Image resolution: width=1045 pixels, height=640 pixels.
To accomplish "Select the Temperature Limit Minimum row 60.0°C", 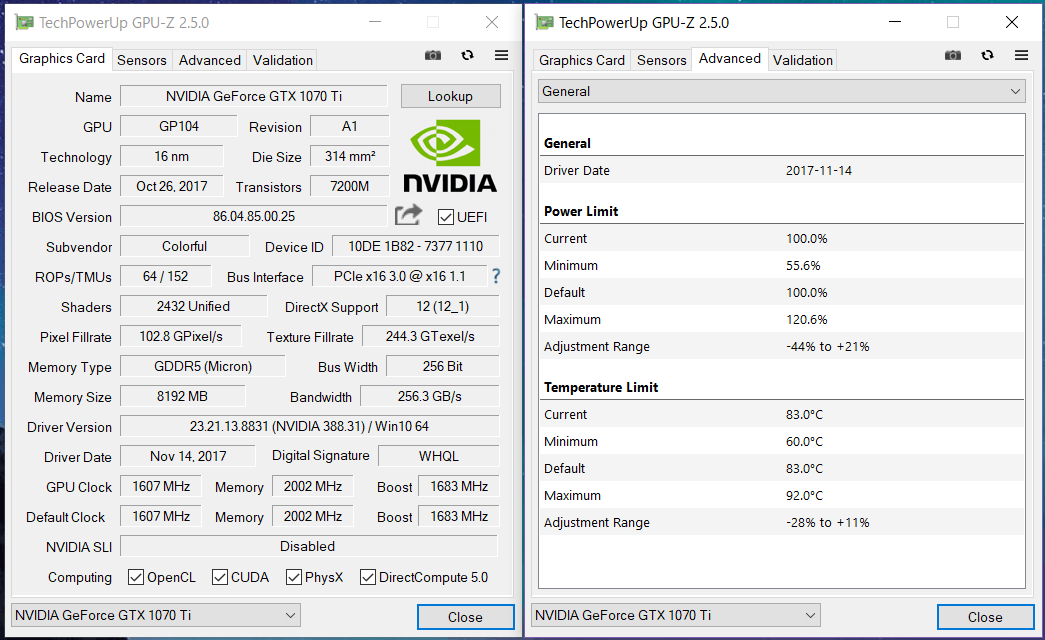I will coord(782,441).
